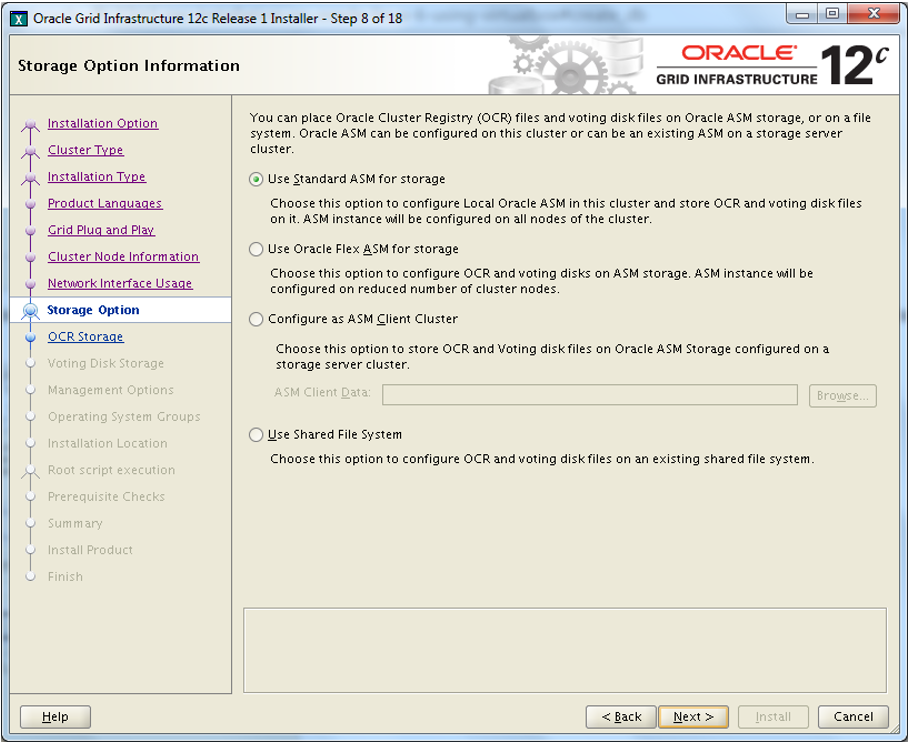Click the Finish step text

click(65, 577)
